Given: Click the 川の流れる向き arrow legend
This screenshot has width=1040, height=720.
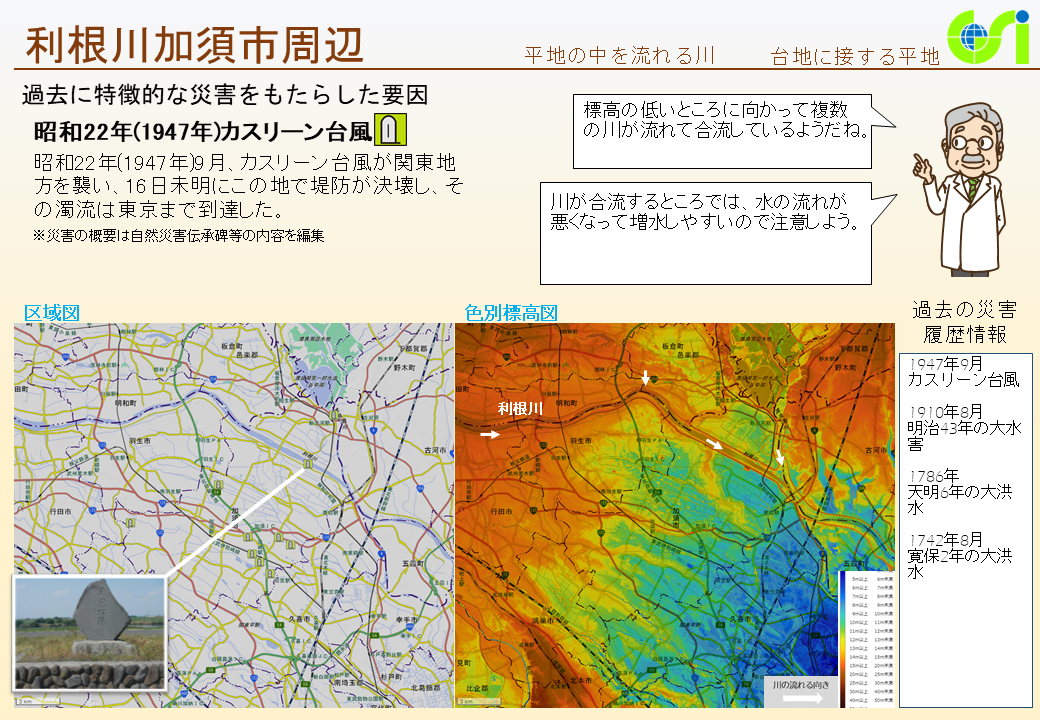Looking at the screenshot, I should (802, 691).
